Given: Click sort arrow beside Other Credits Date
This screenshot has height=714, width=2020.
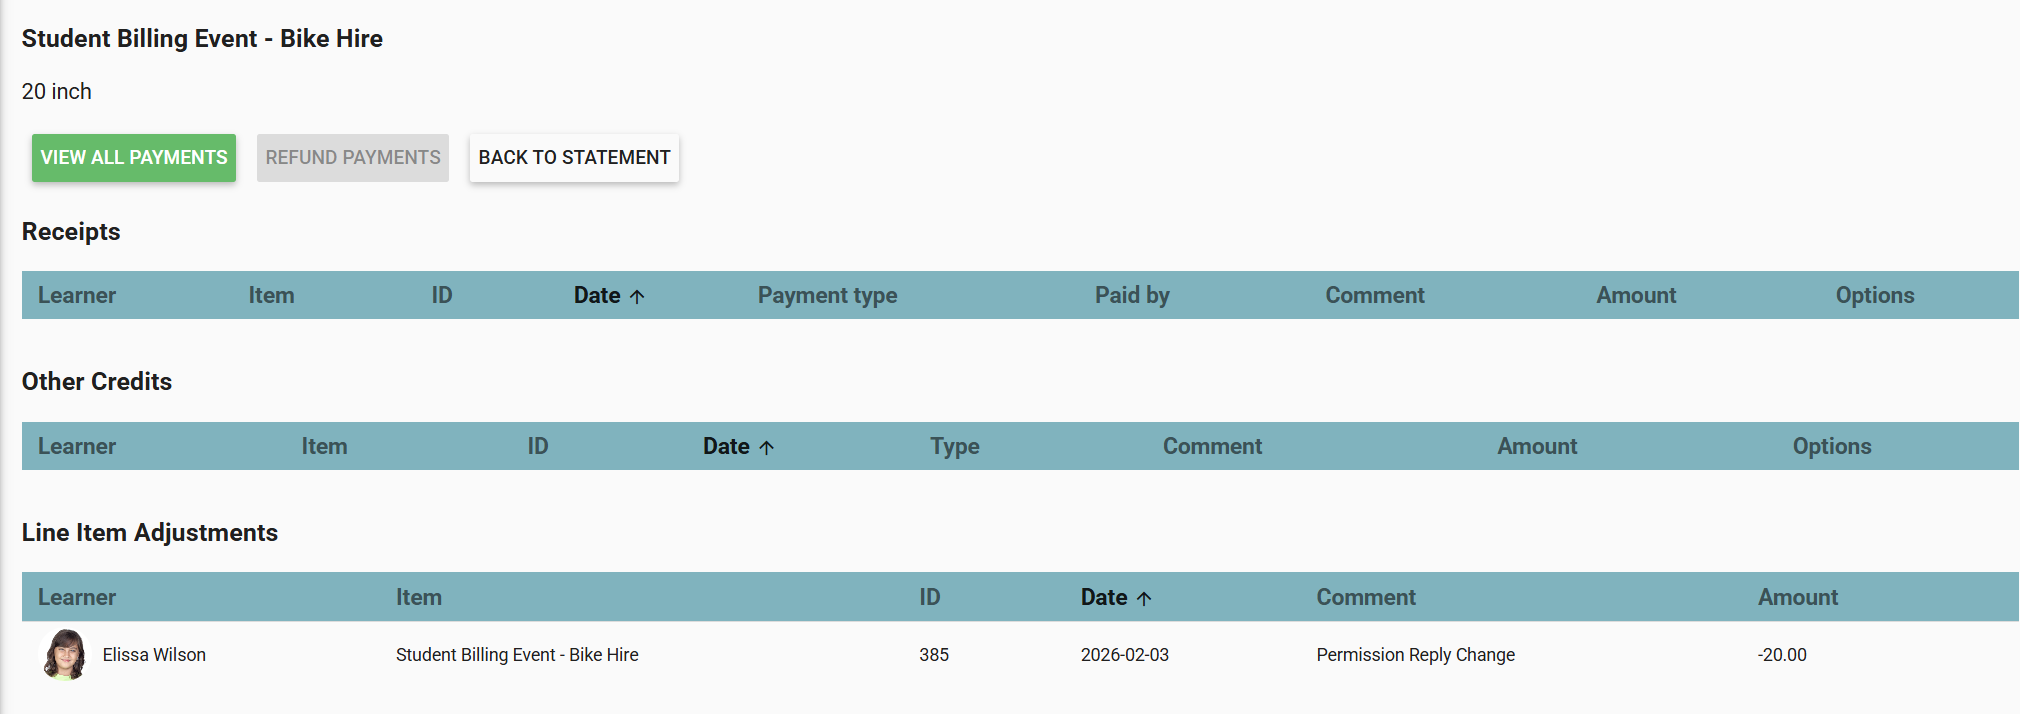Looking at the screenshot, I should 766,447.
